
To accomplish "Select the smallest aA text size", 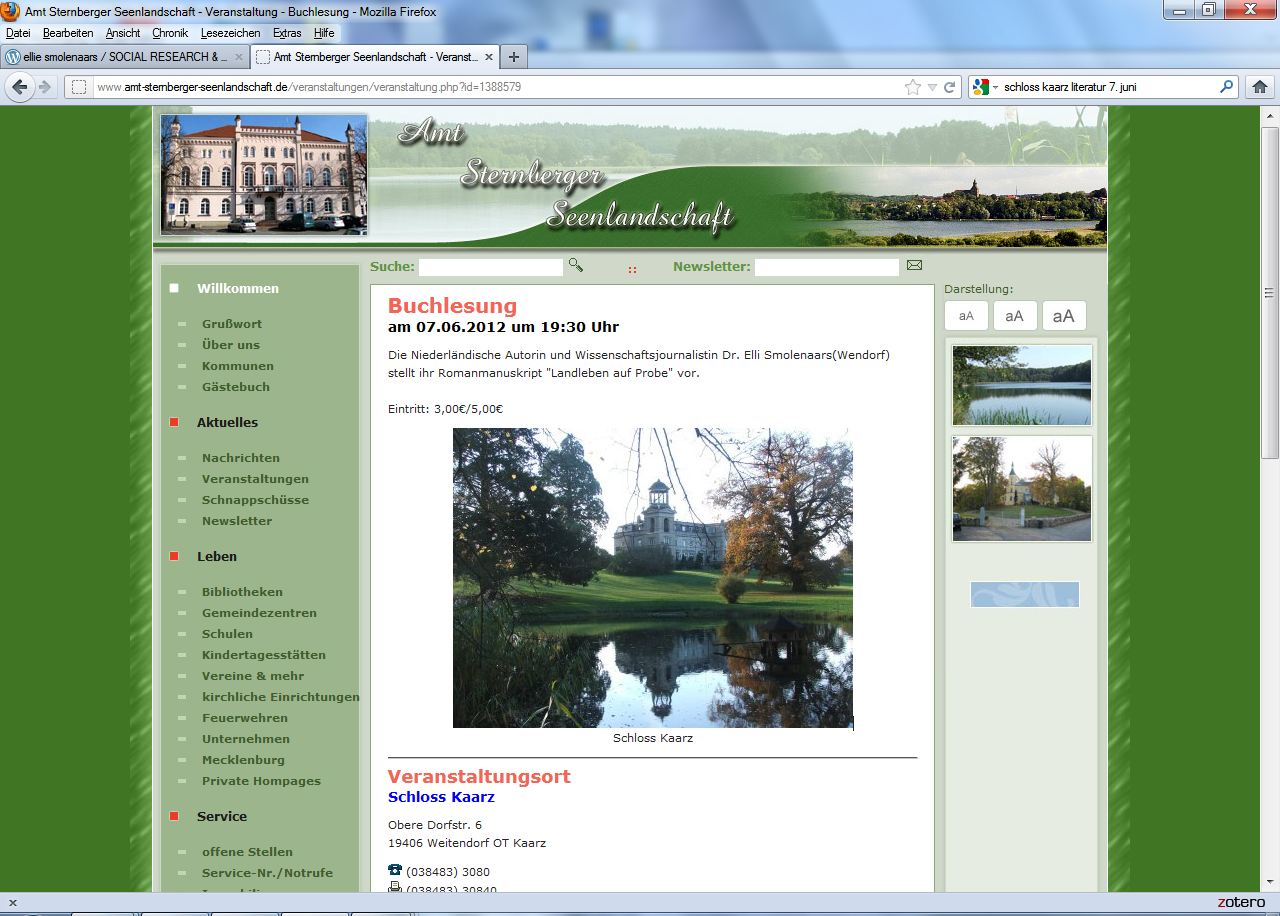I will [966, 316].
